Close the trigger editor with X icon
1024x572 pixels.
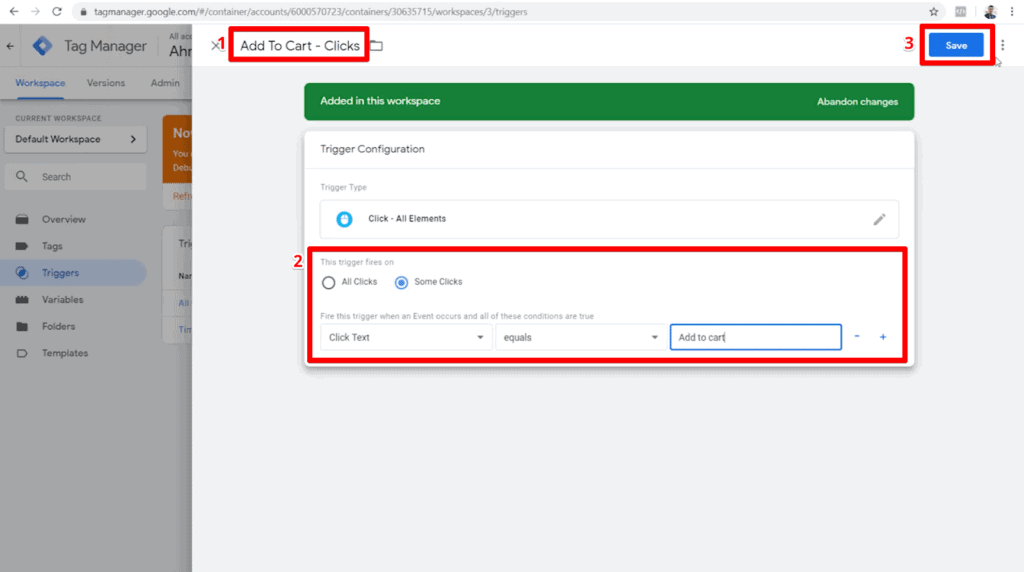pyautogui.click(x=215, y=45)
